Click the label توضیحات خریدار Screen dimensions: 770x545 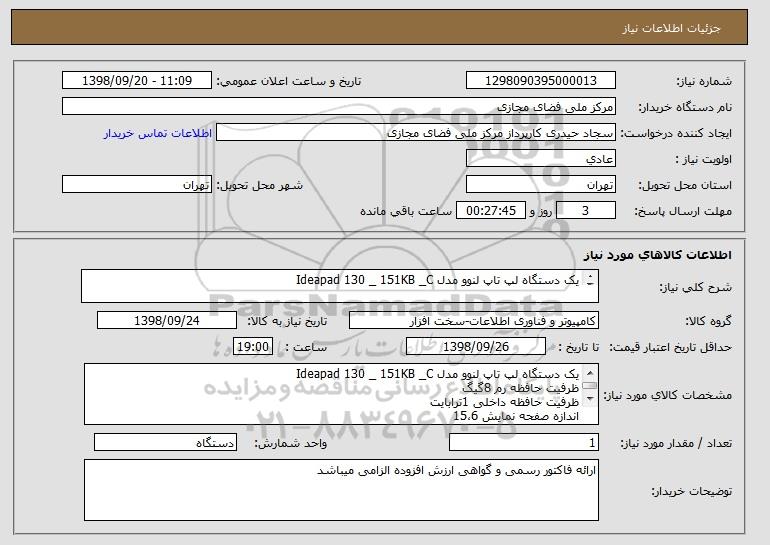(x=691, y=491)
